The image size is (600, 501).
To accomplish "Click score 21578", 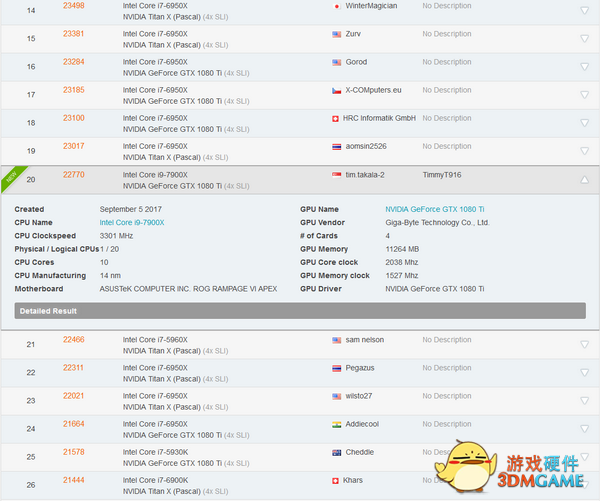I will tap(73, 452).
